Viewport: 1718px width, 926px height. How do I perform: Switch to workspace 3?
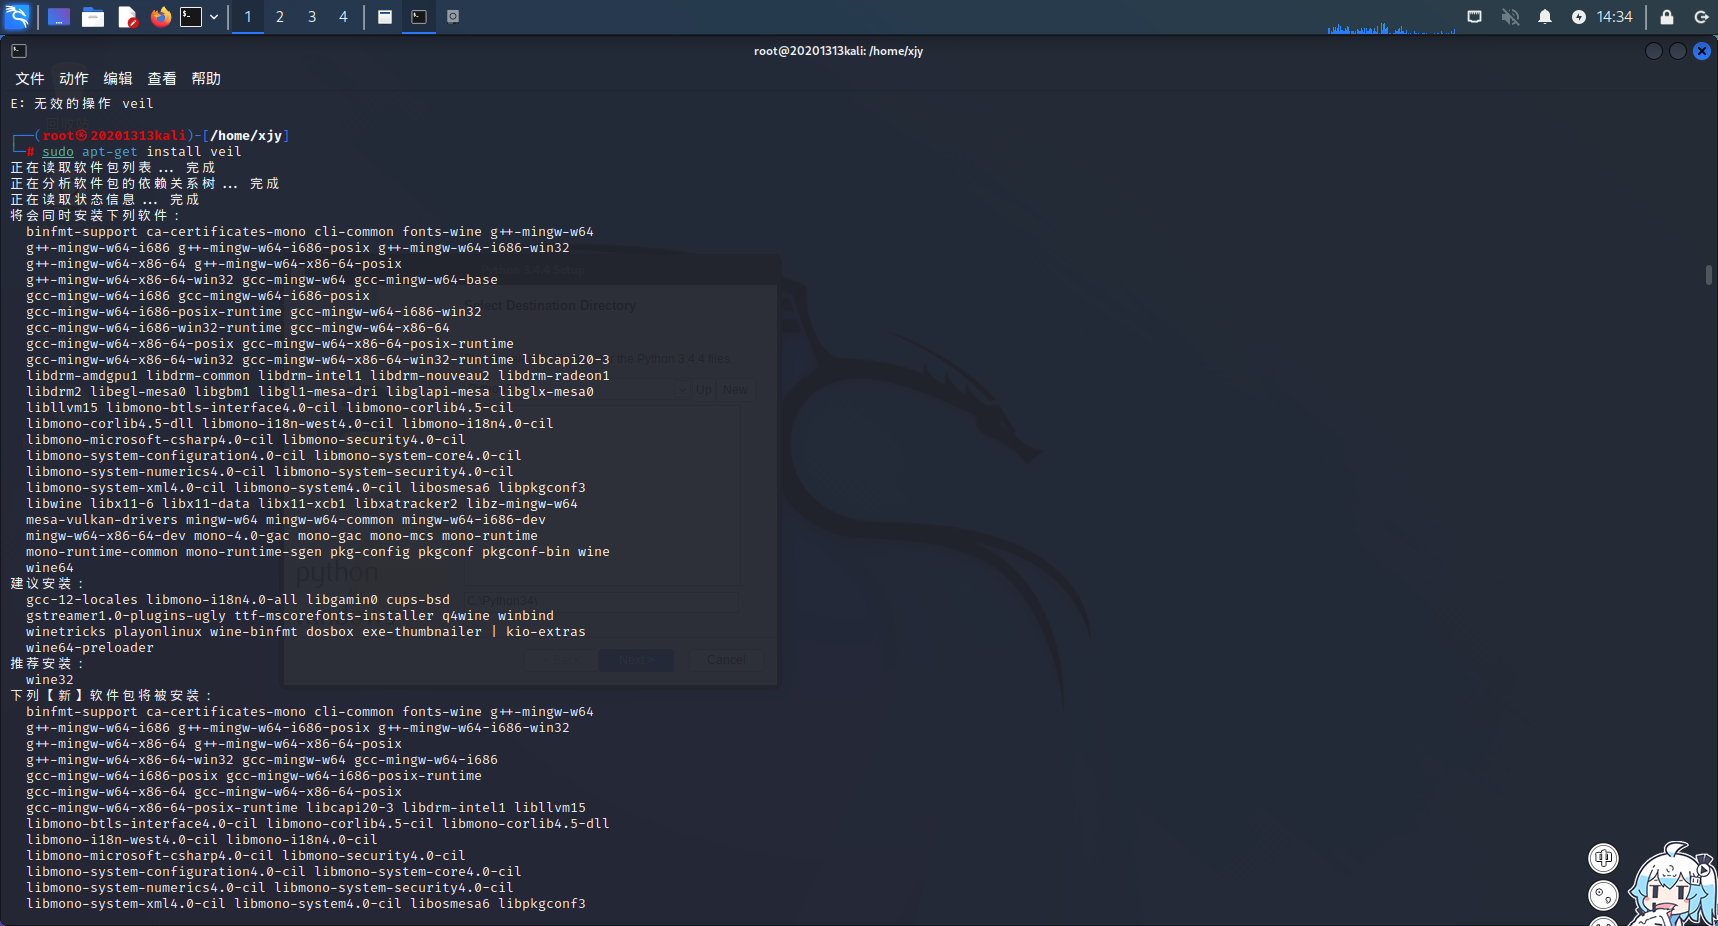click(312, 17)
